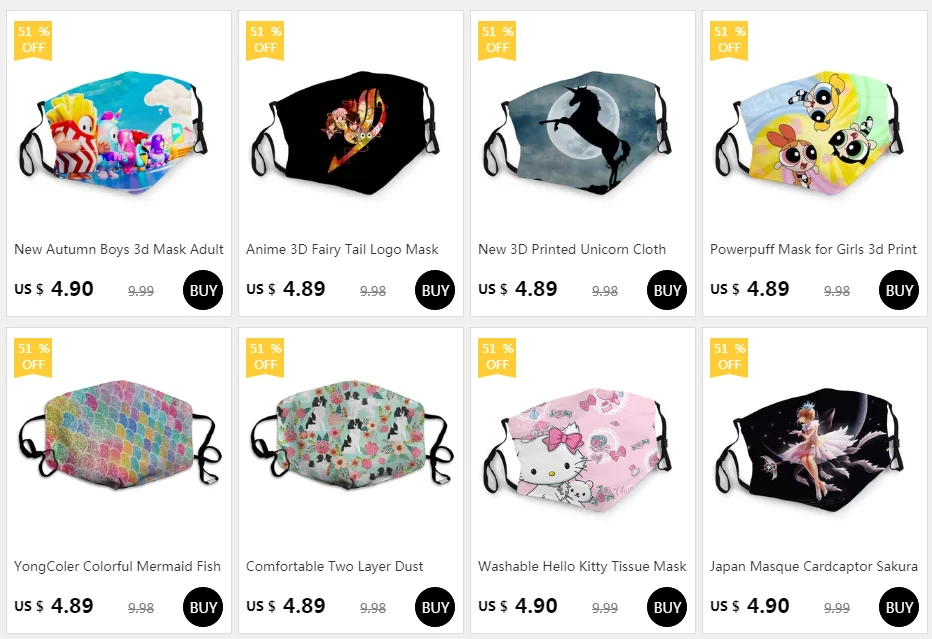Open the 'Anime 3D Fairy Tail Logo Mask' title
This screenshot has height=639, width=932.
[x=342, y=249]
